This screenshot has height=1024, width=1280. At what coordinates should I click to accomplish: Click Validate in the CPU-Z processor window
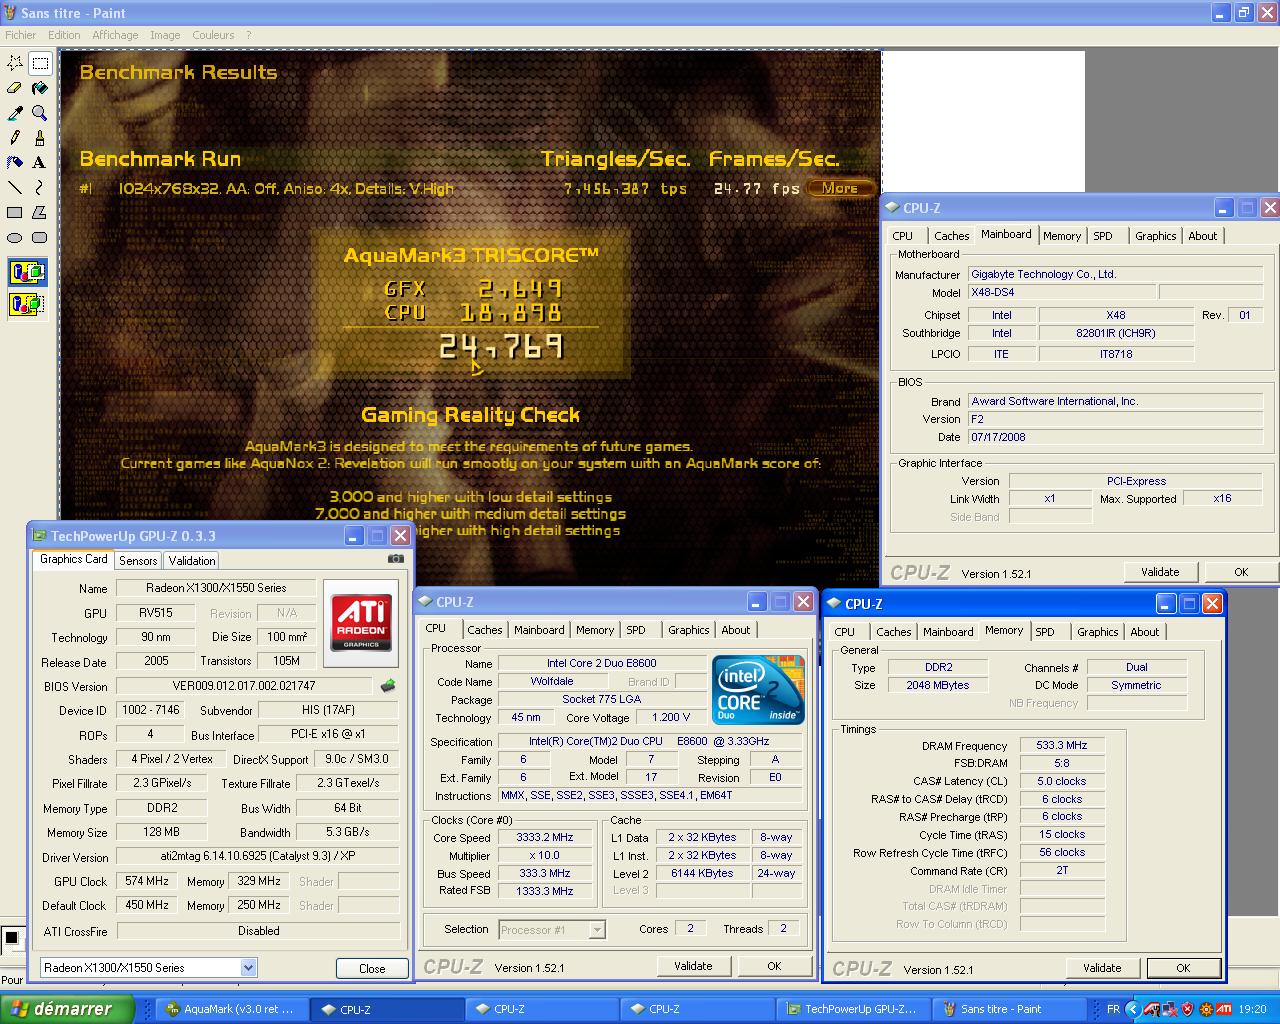[693, 966]
